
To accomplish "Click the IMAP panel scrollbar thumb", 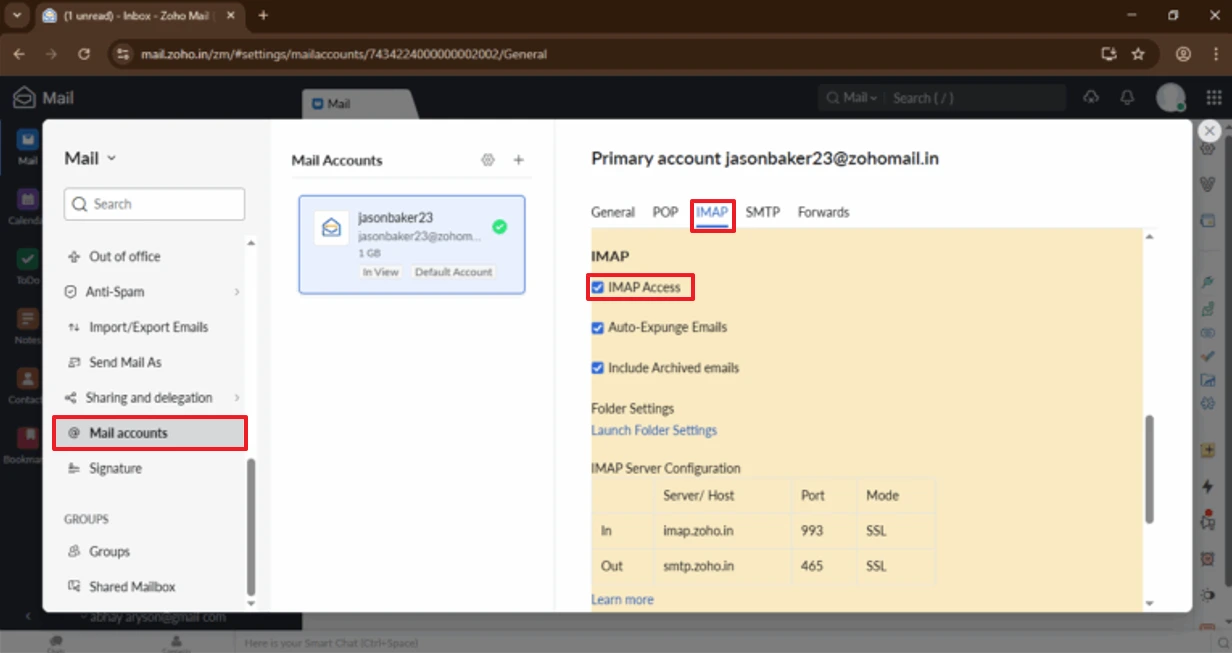I will pyautogui.click(x=1149, y=468).
